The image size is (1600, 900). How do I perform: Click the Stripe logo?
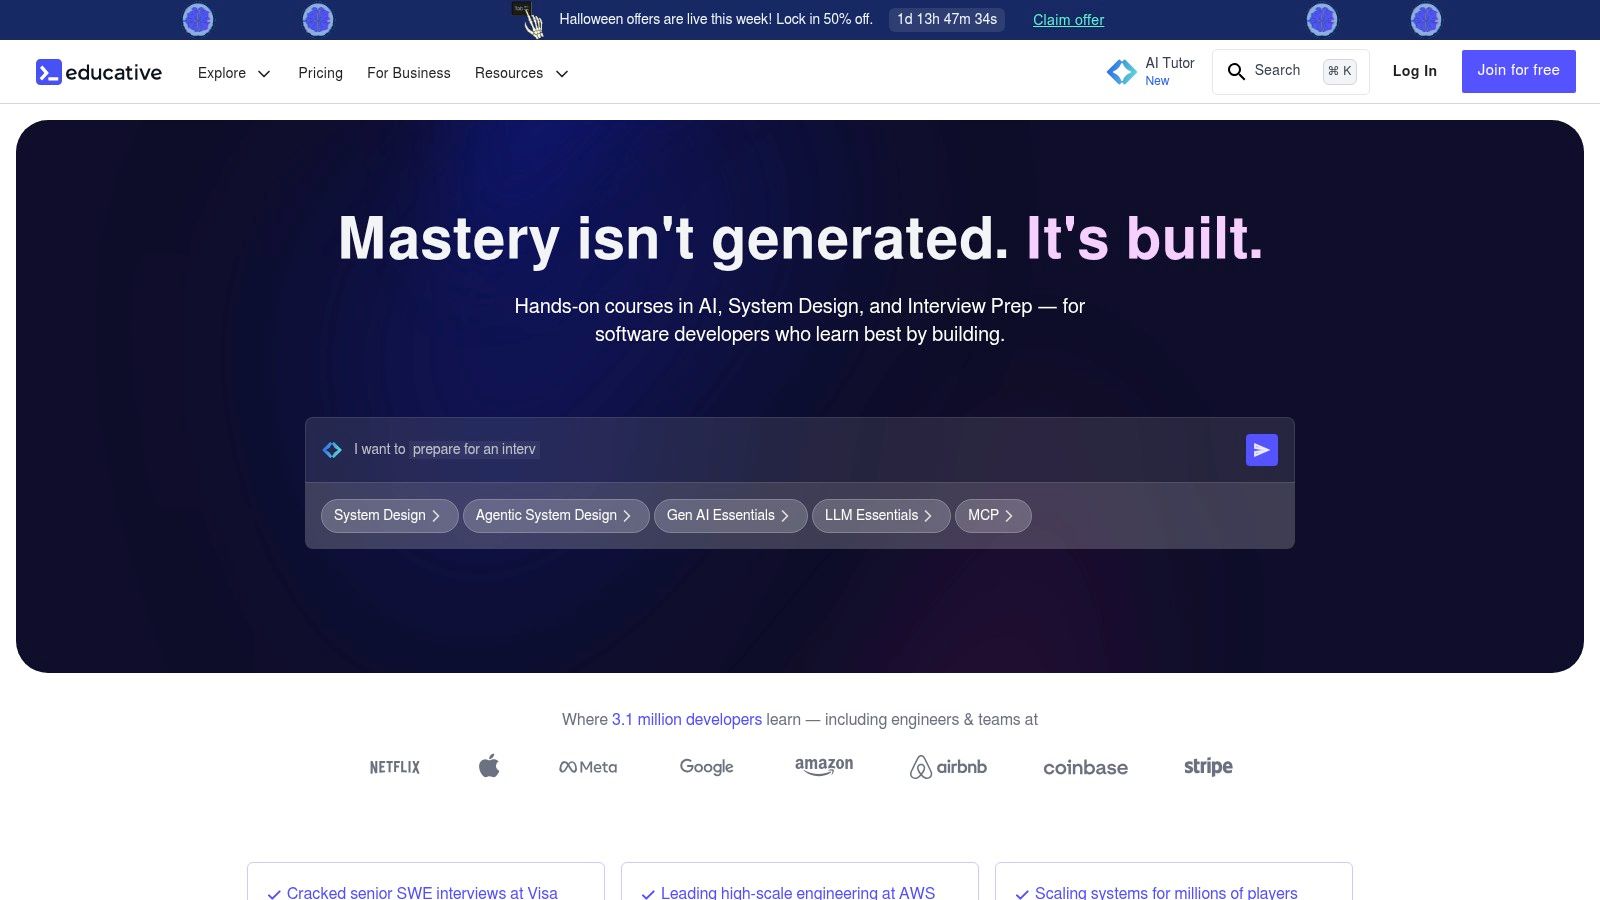[x=1208, y=767]
